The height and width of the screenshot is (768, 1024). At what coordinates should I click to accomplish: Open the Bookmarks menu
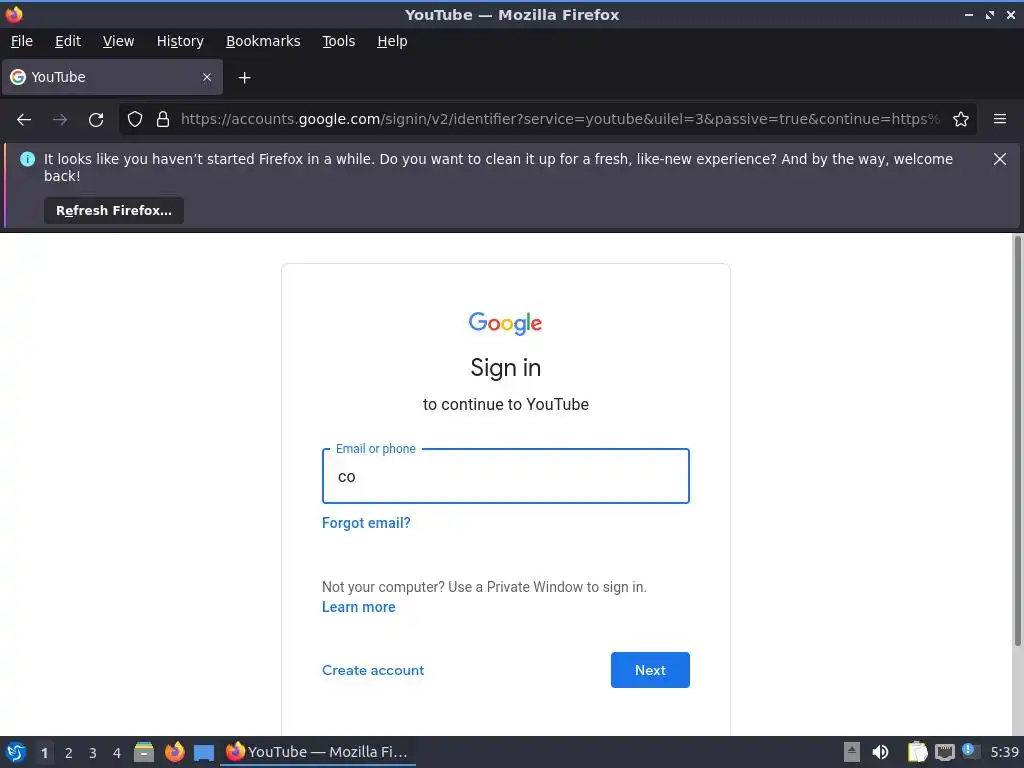(263, 41)
